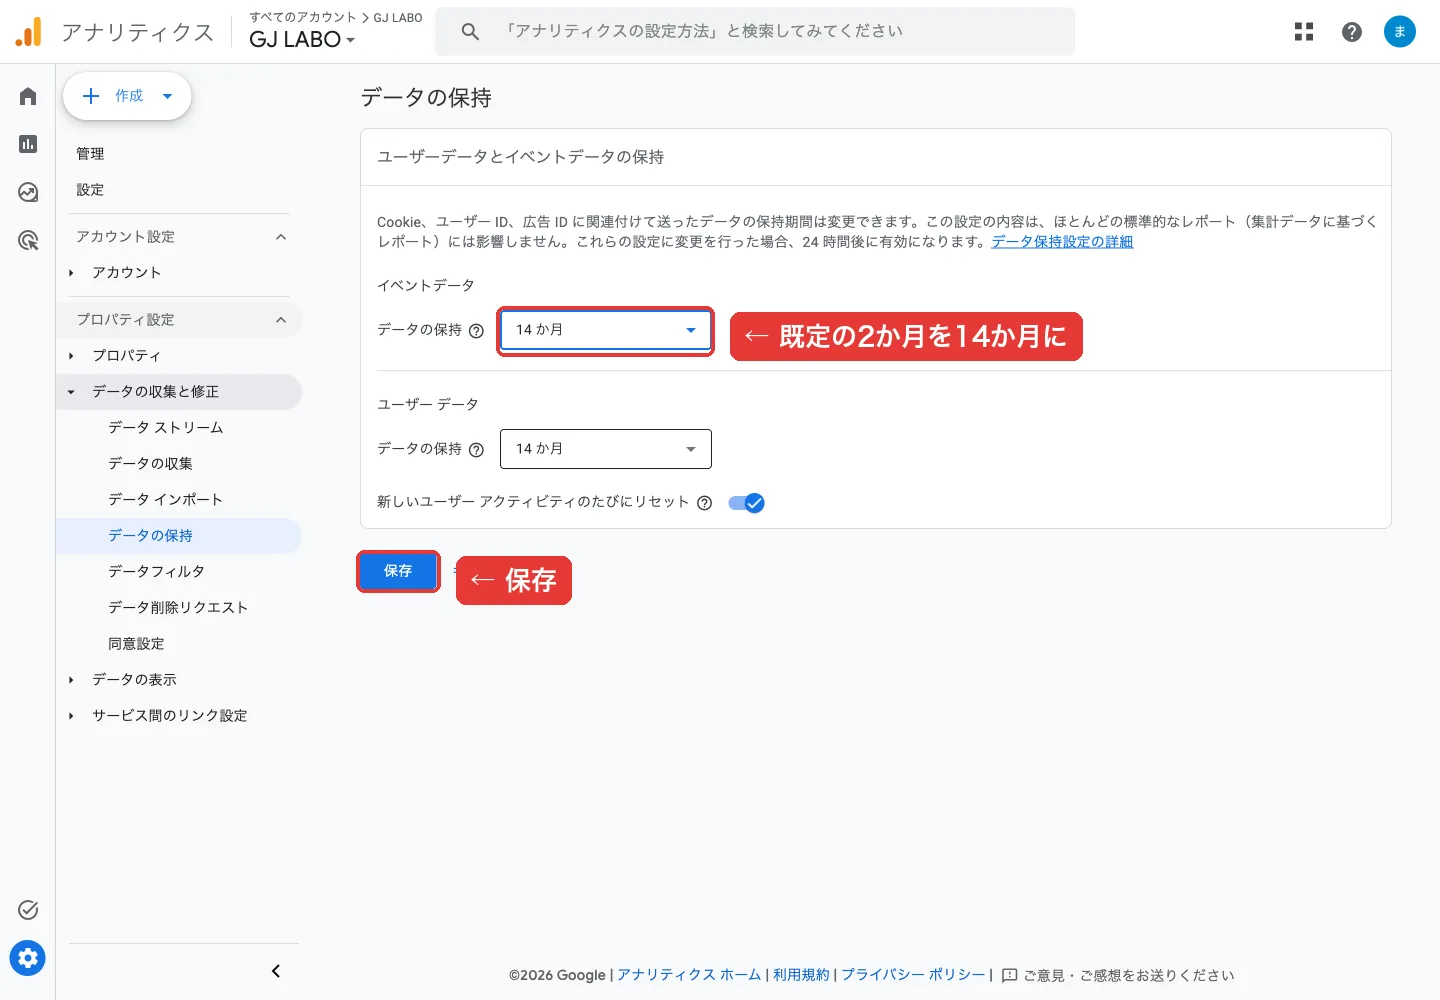
Task: Open the Reports bar chart icon
Action: (28, 144)
